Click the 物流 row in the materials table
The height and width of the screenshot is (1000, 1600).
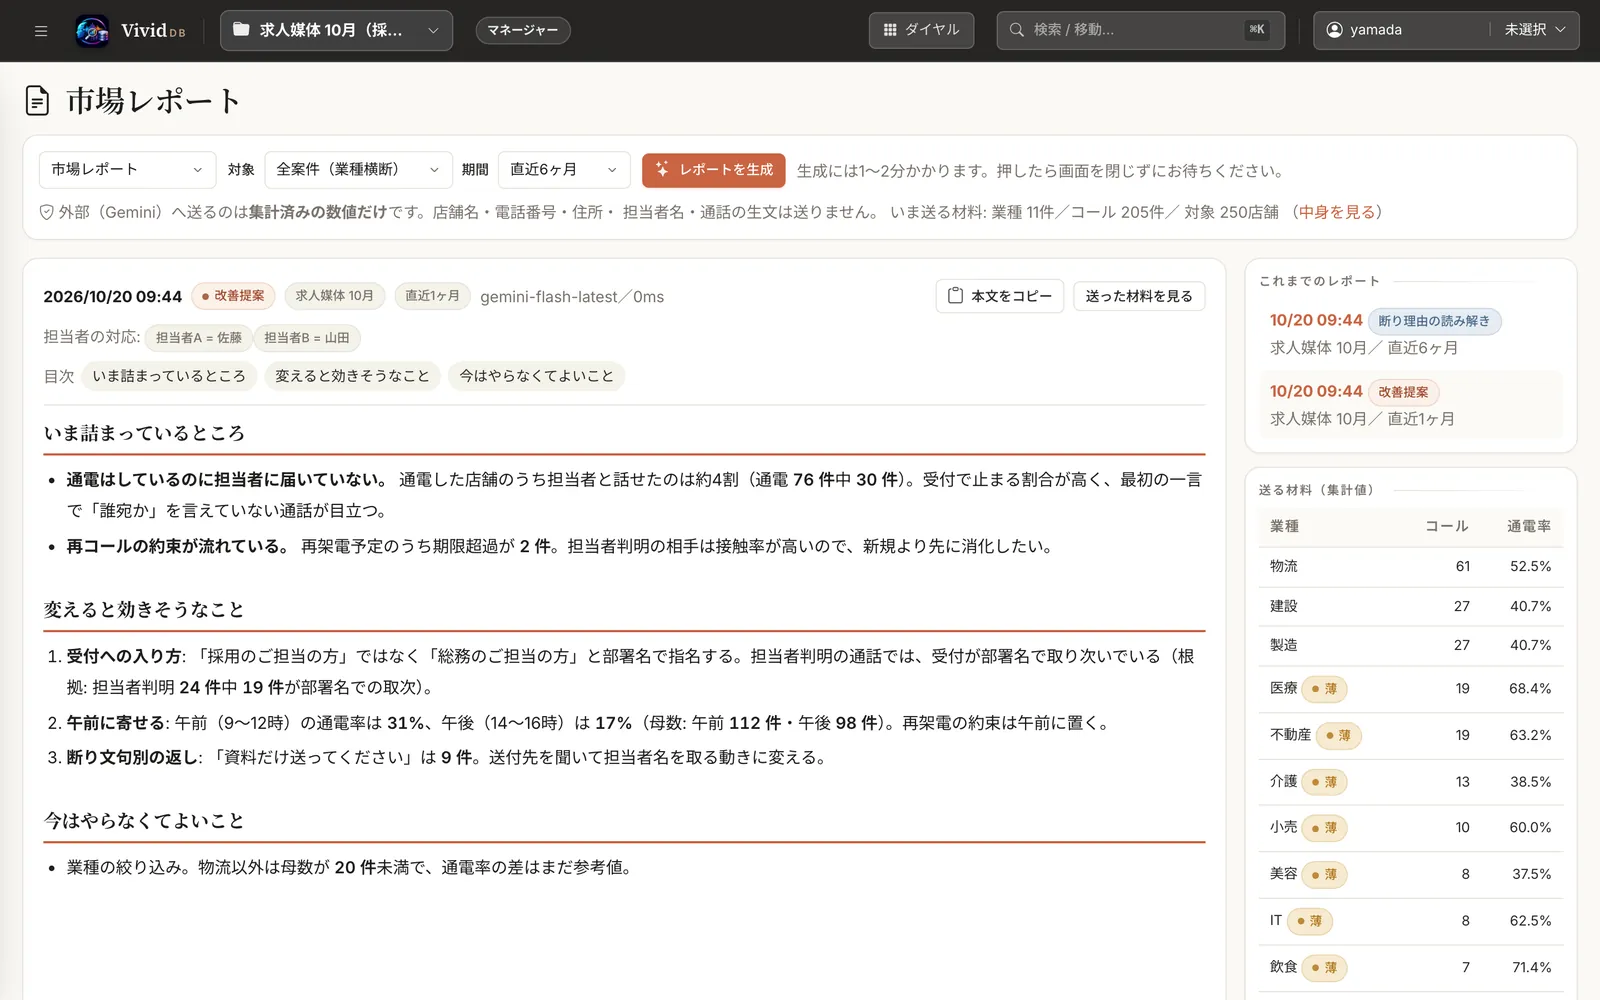1410,566
